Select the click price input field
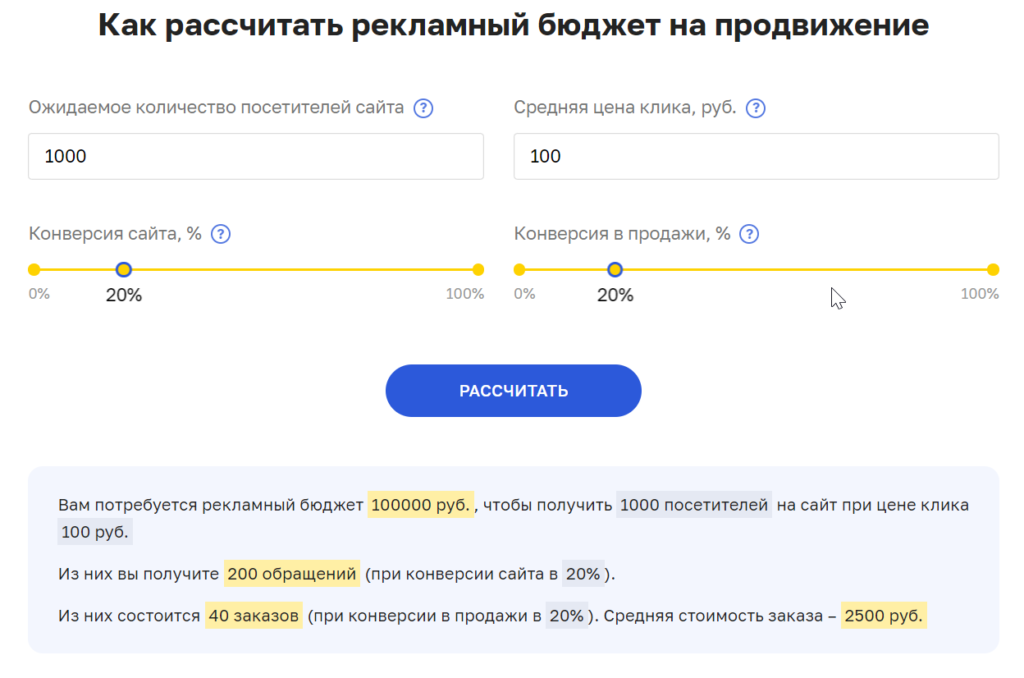The image size is (1024, 678). coord(756,156)
